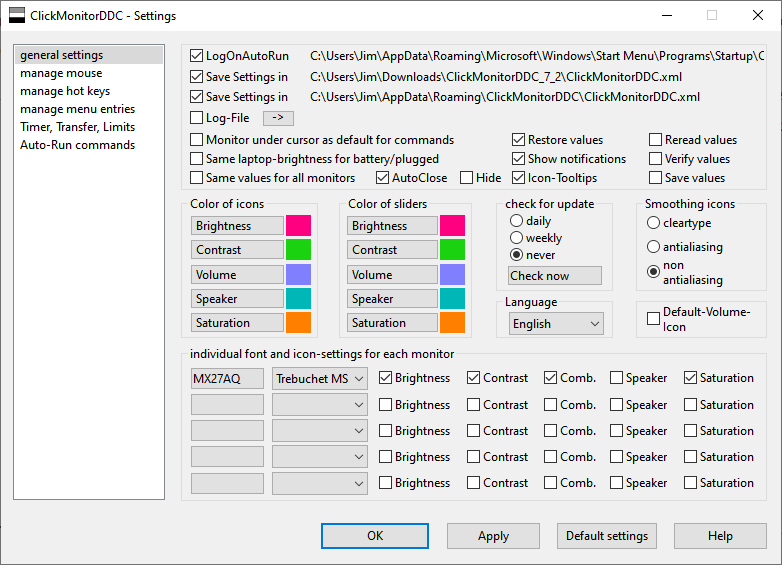
Task: Click pink Brightness swatch in Color of icons
Action: tap(298, 225)
